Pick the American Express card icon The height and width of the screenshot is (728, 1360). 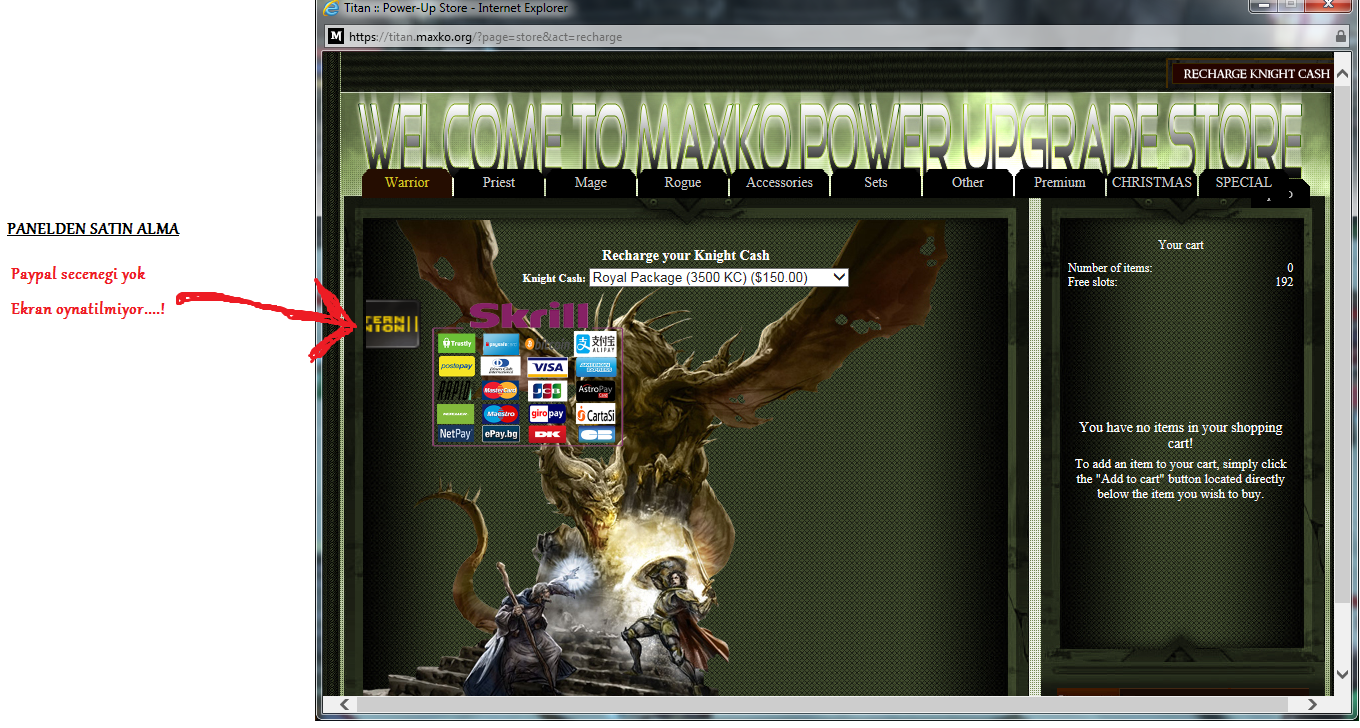[x=596, y=367]
